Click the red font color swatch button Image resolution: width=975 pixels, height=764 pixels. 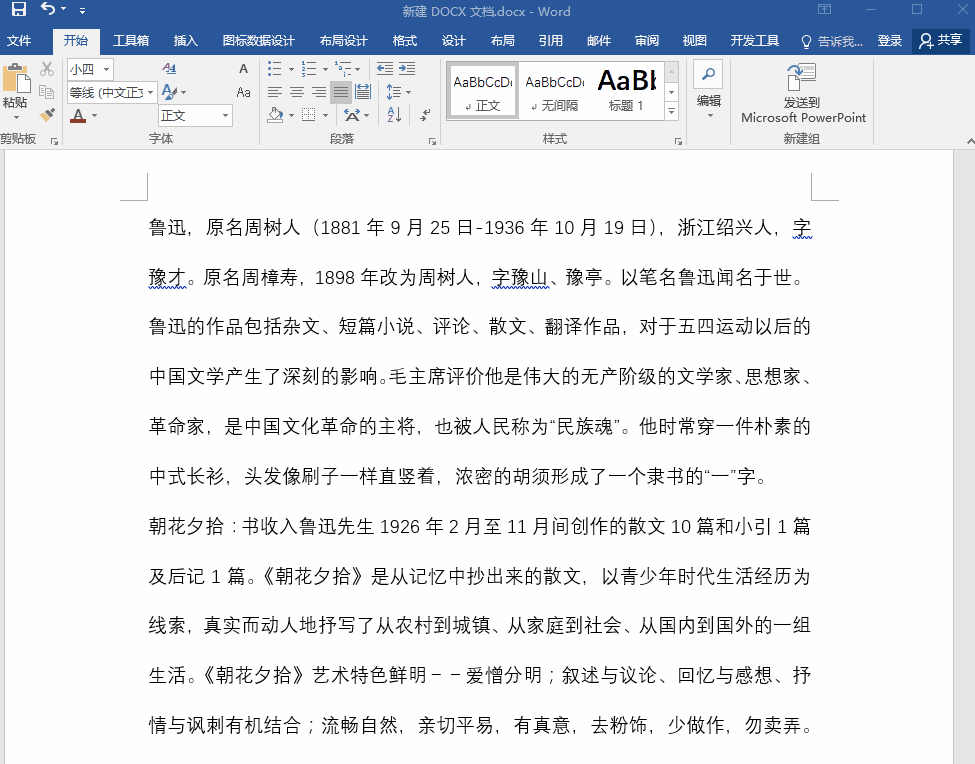click(78, 115)
